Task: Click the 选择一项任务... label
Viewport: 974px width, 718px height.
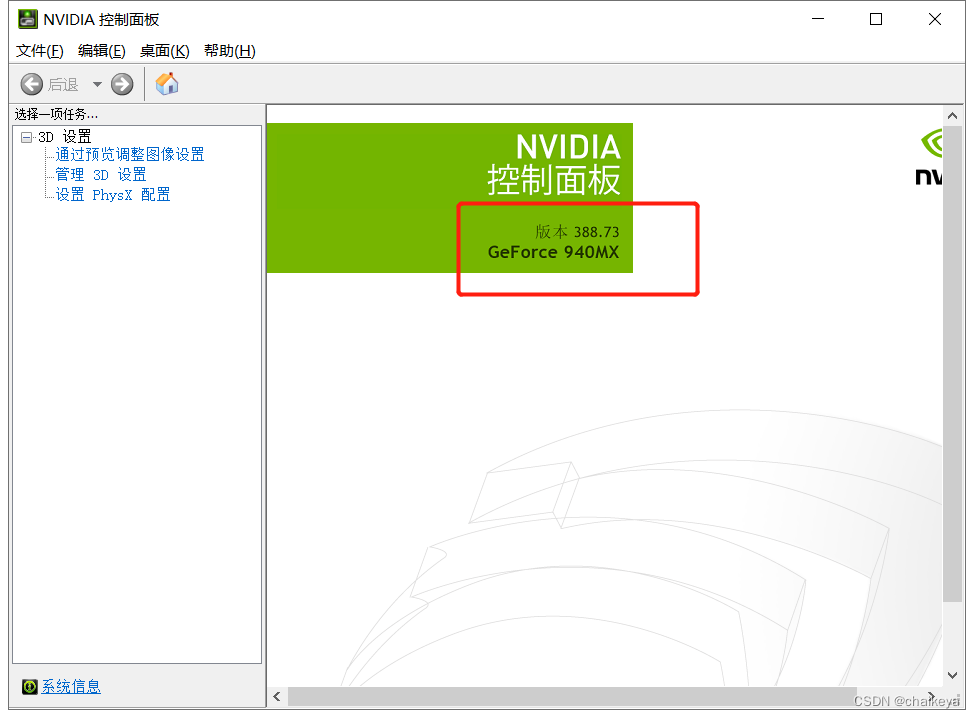Action: click(57, 114)
